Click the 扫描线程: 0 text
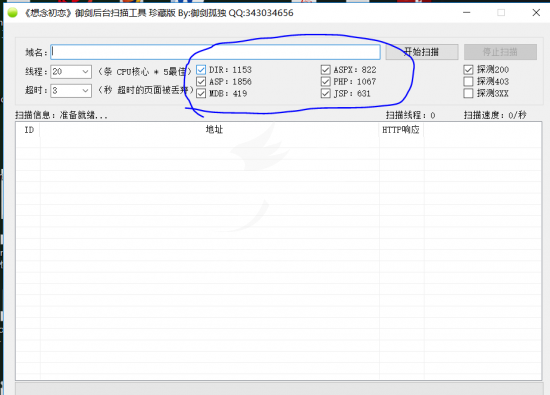The image size is (550, 395). 410,115
